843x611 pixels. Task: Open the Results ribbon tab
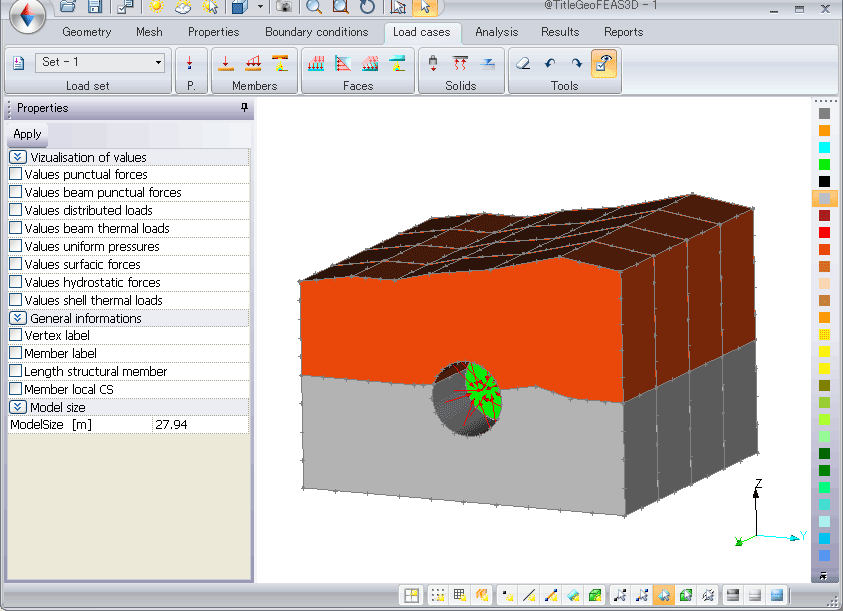point(560,32)
